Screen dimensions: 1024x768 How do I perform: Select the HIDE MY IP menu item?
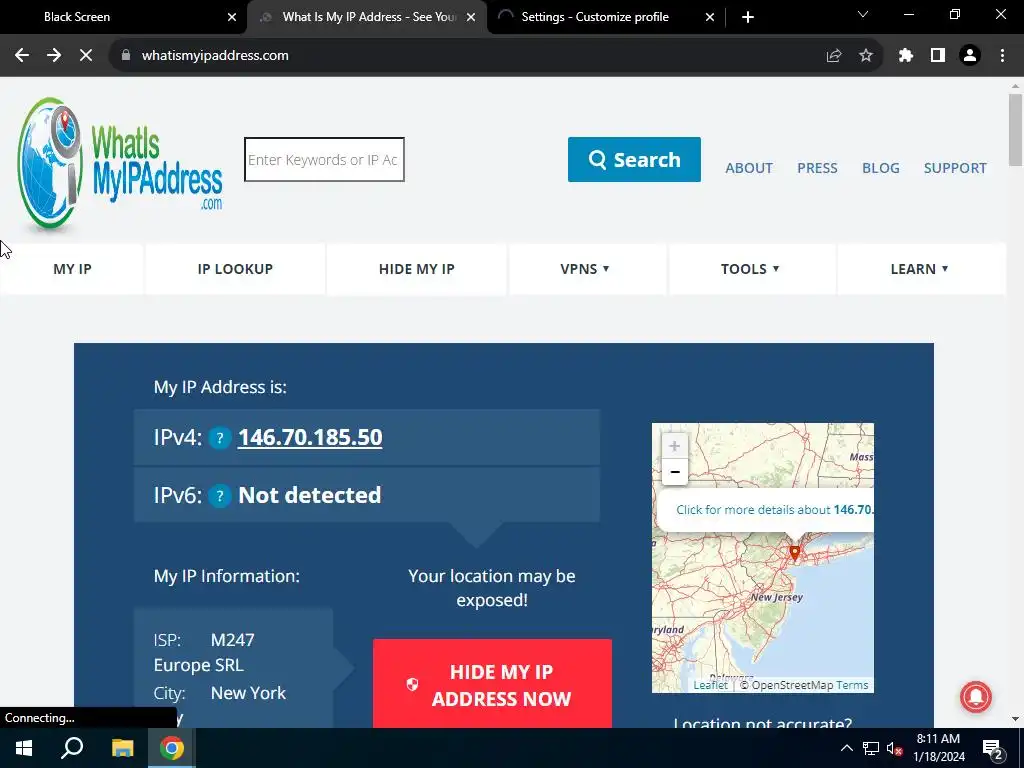[x=417, y=269]
